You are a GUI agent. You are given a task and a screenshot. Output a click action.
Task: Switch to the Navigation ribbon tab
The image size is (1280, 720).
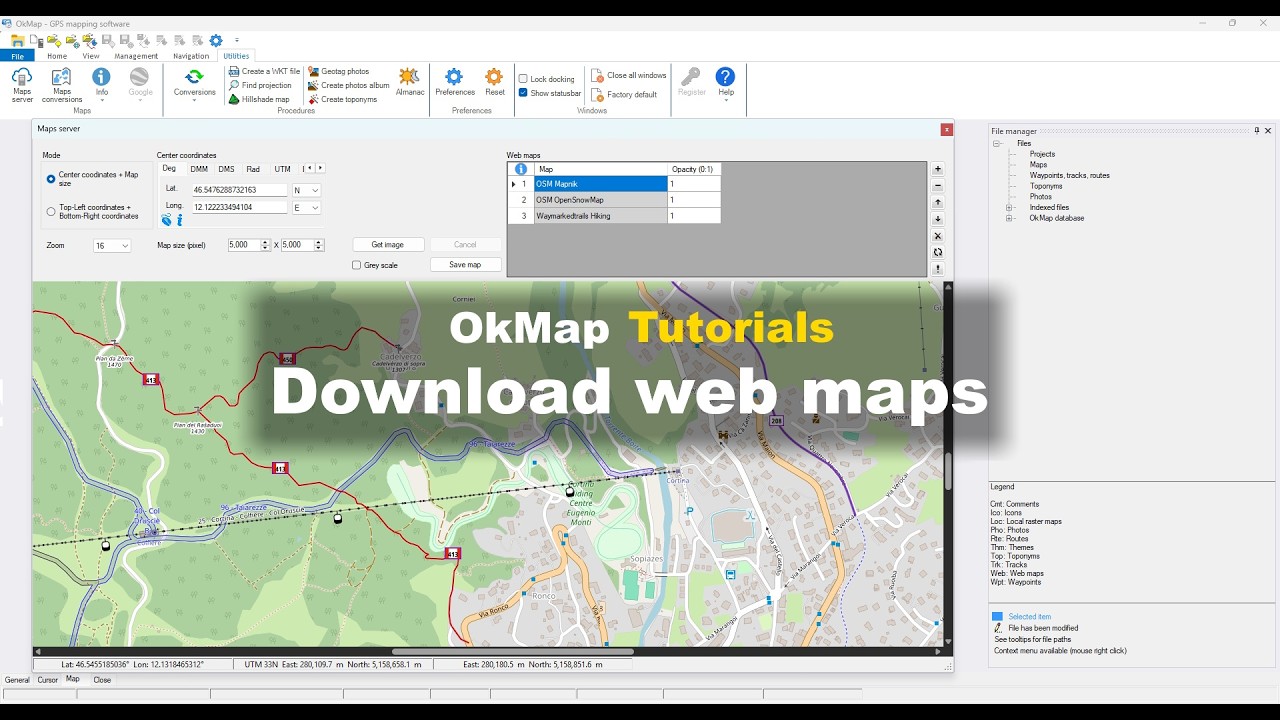191,56
